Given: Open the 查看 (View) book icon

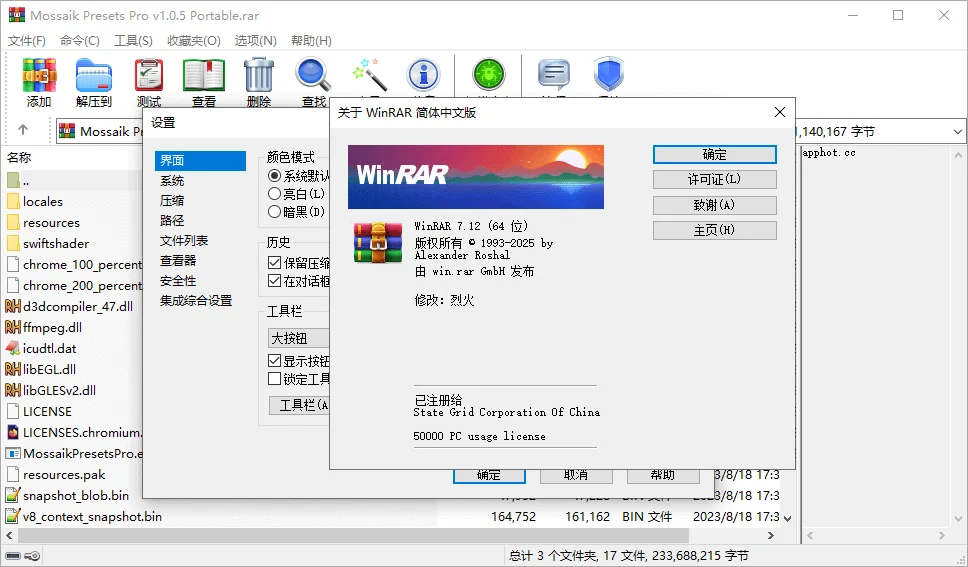Looking at the screenshot, I should pyautogui.click(x=204, y=76).
